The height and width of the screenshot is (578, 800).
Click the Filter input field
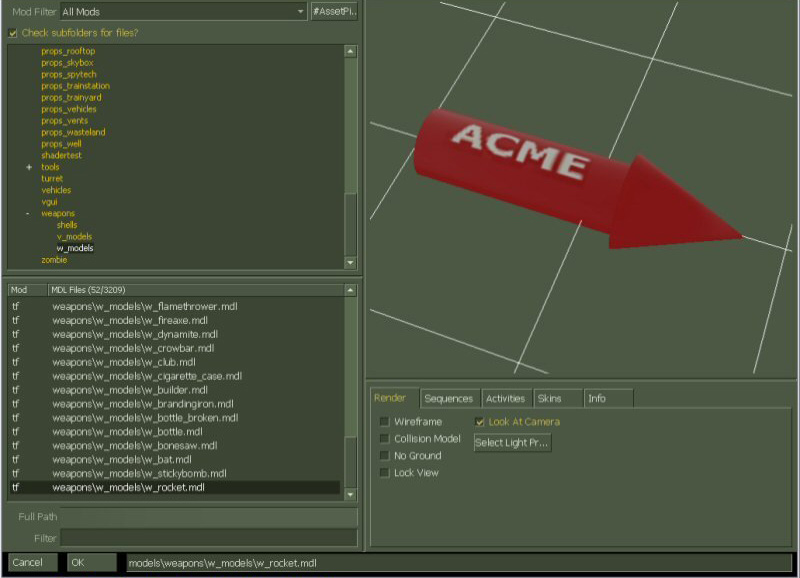point(209,538)
